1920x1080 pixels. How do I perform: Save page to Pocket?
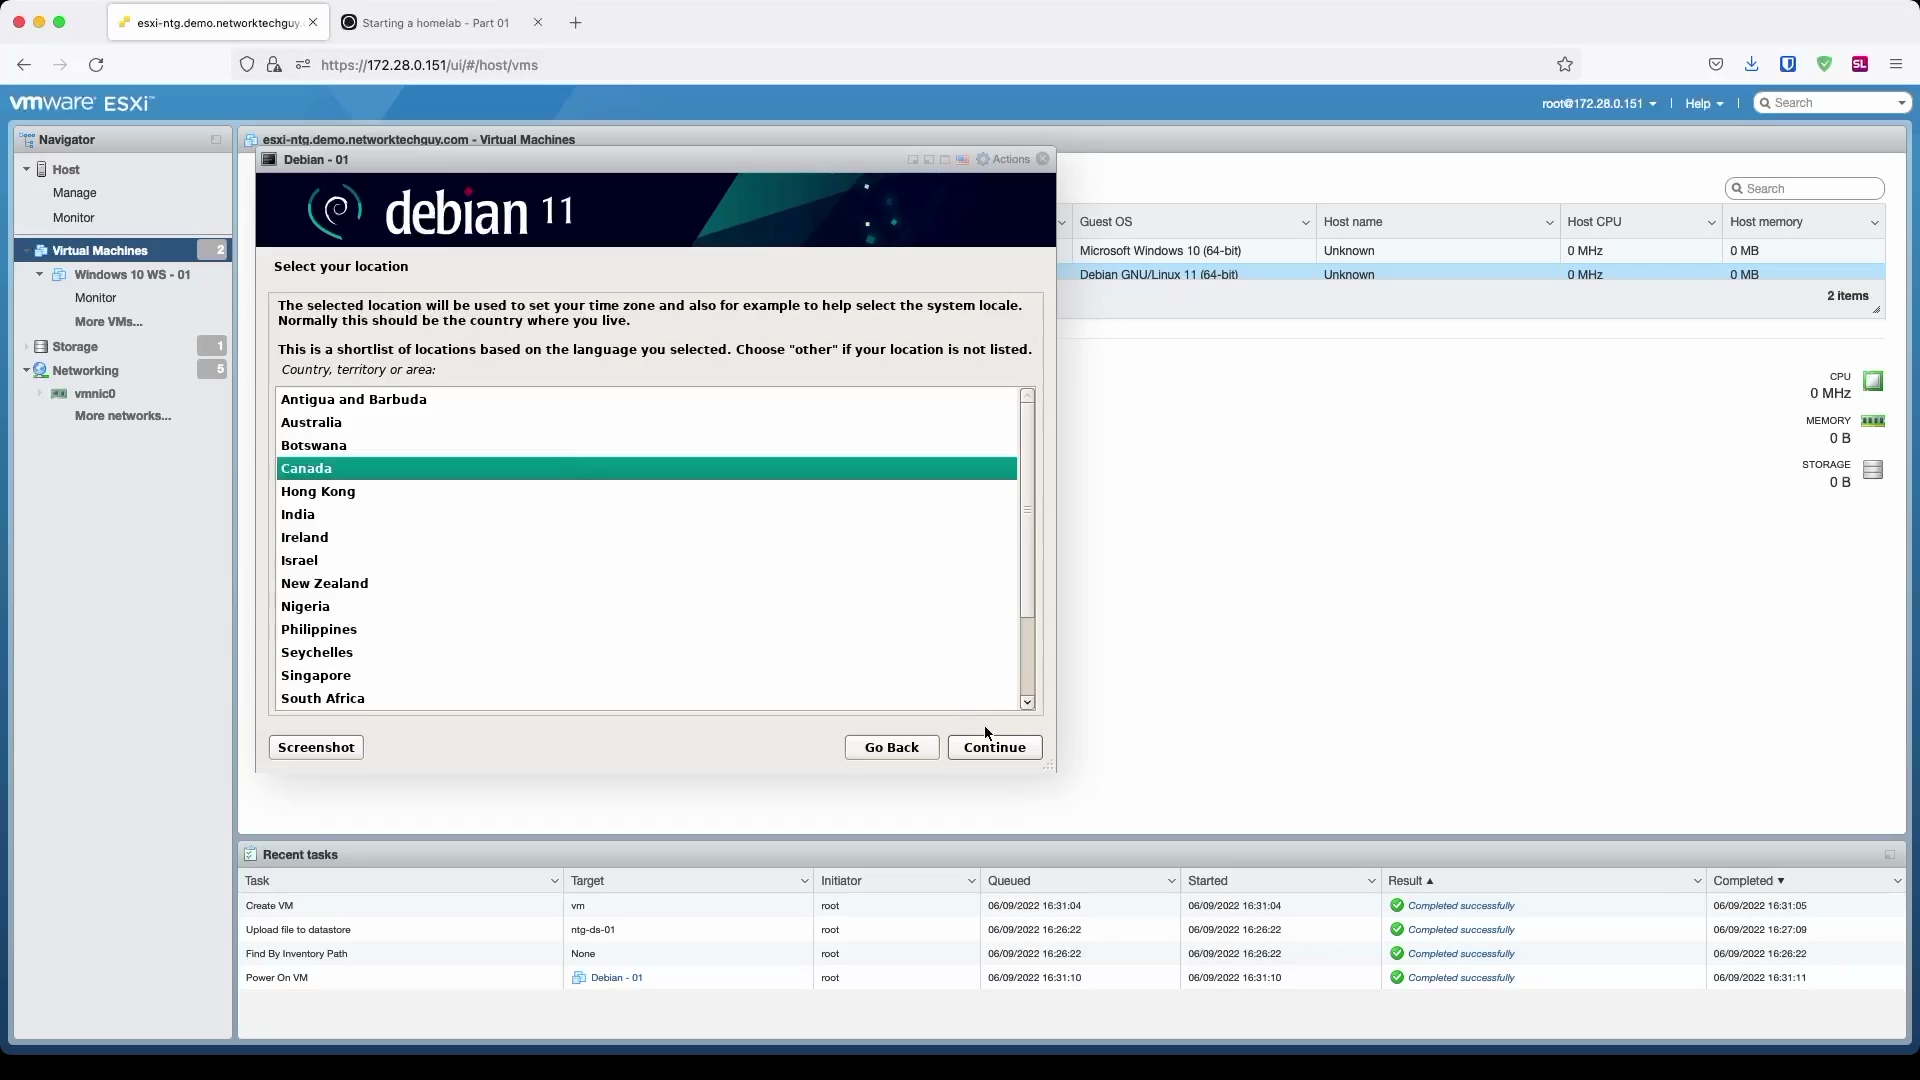1716,64
